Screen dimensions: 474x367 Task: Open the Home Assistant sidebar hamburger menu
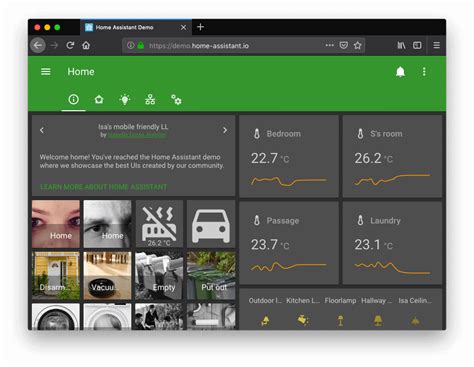coord(46,72)
